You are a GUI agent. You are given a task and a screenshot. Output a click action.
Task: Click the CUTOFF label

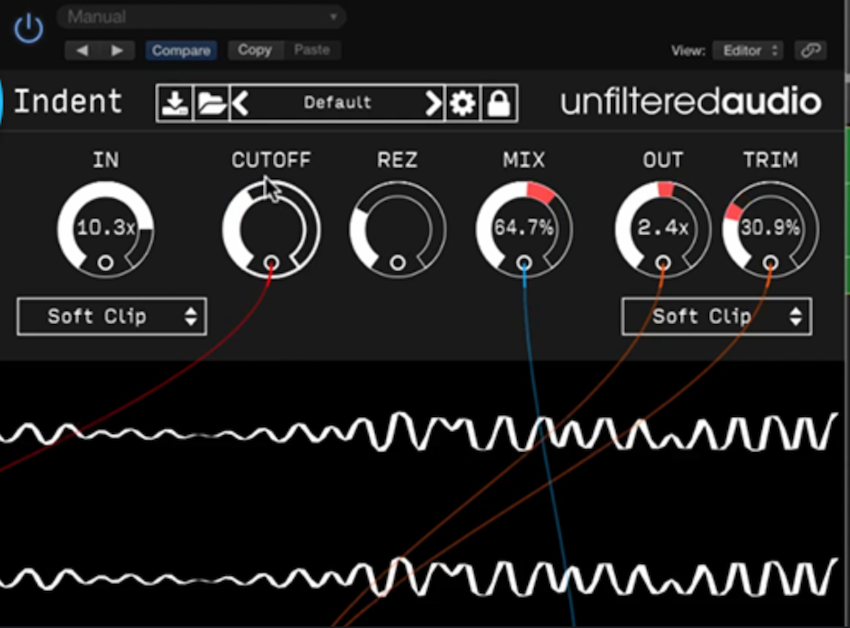click(x=271, y=160)
